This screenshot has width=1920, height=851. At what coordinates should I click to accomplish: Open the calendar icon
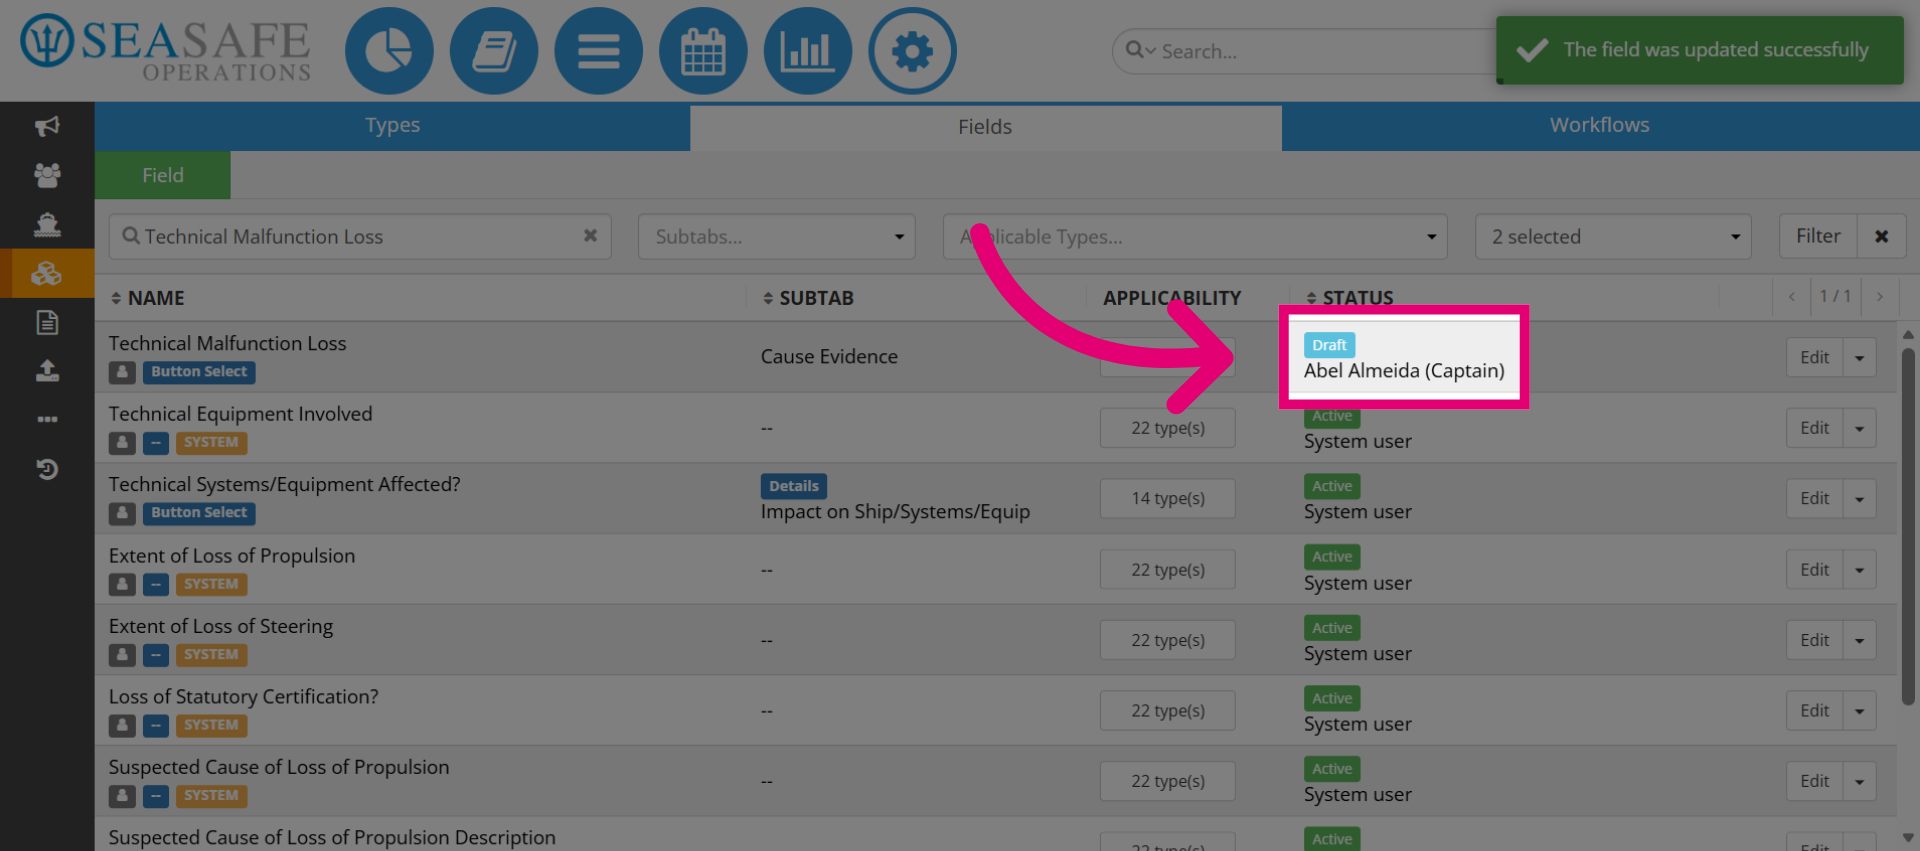[703, 51]
